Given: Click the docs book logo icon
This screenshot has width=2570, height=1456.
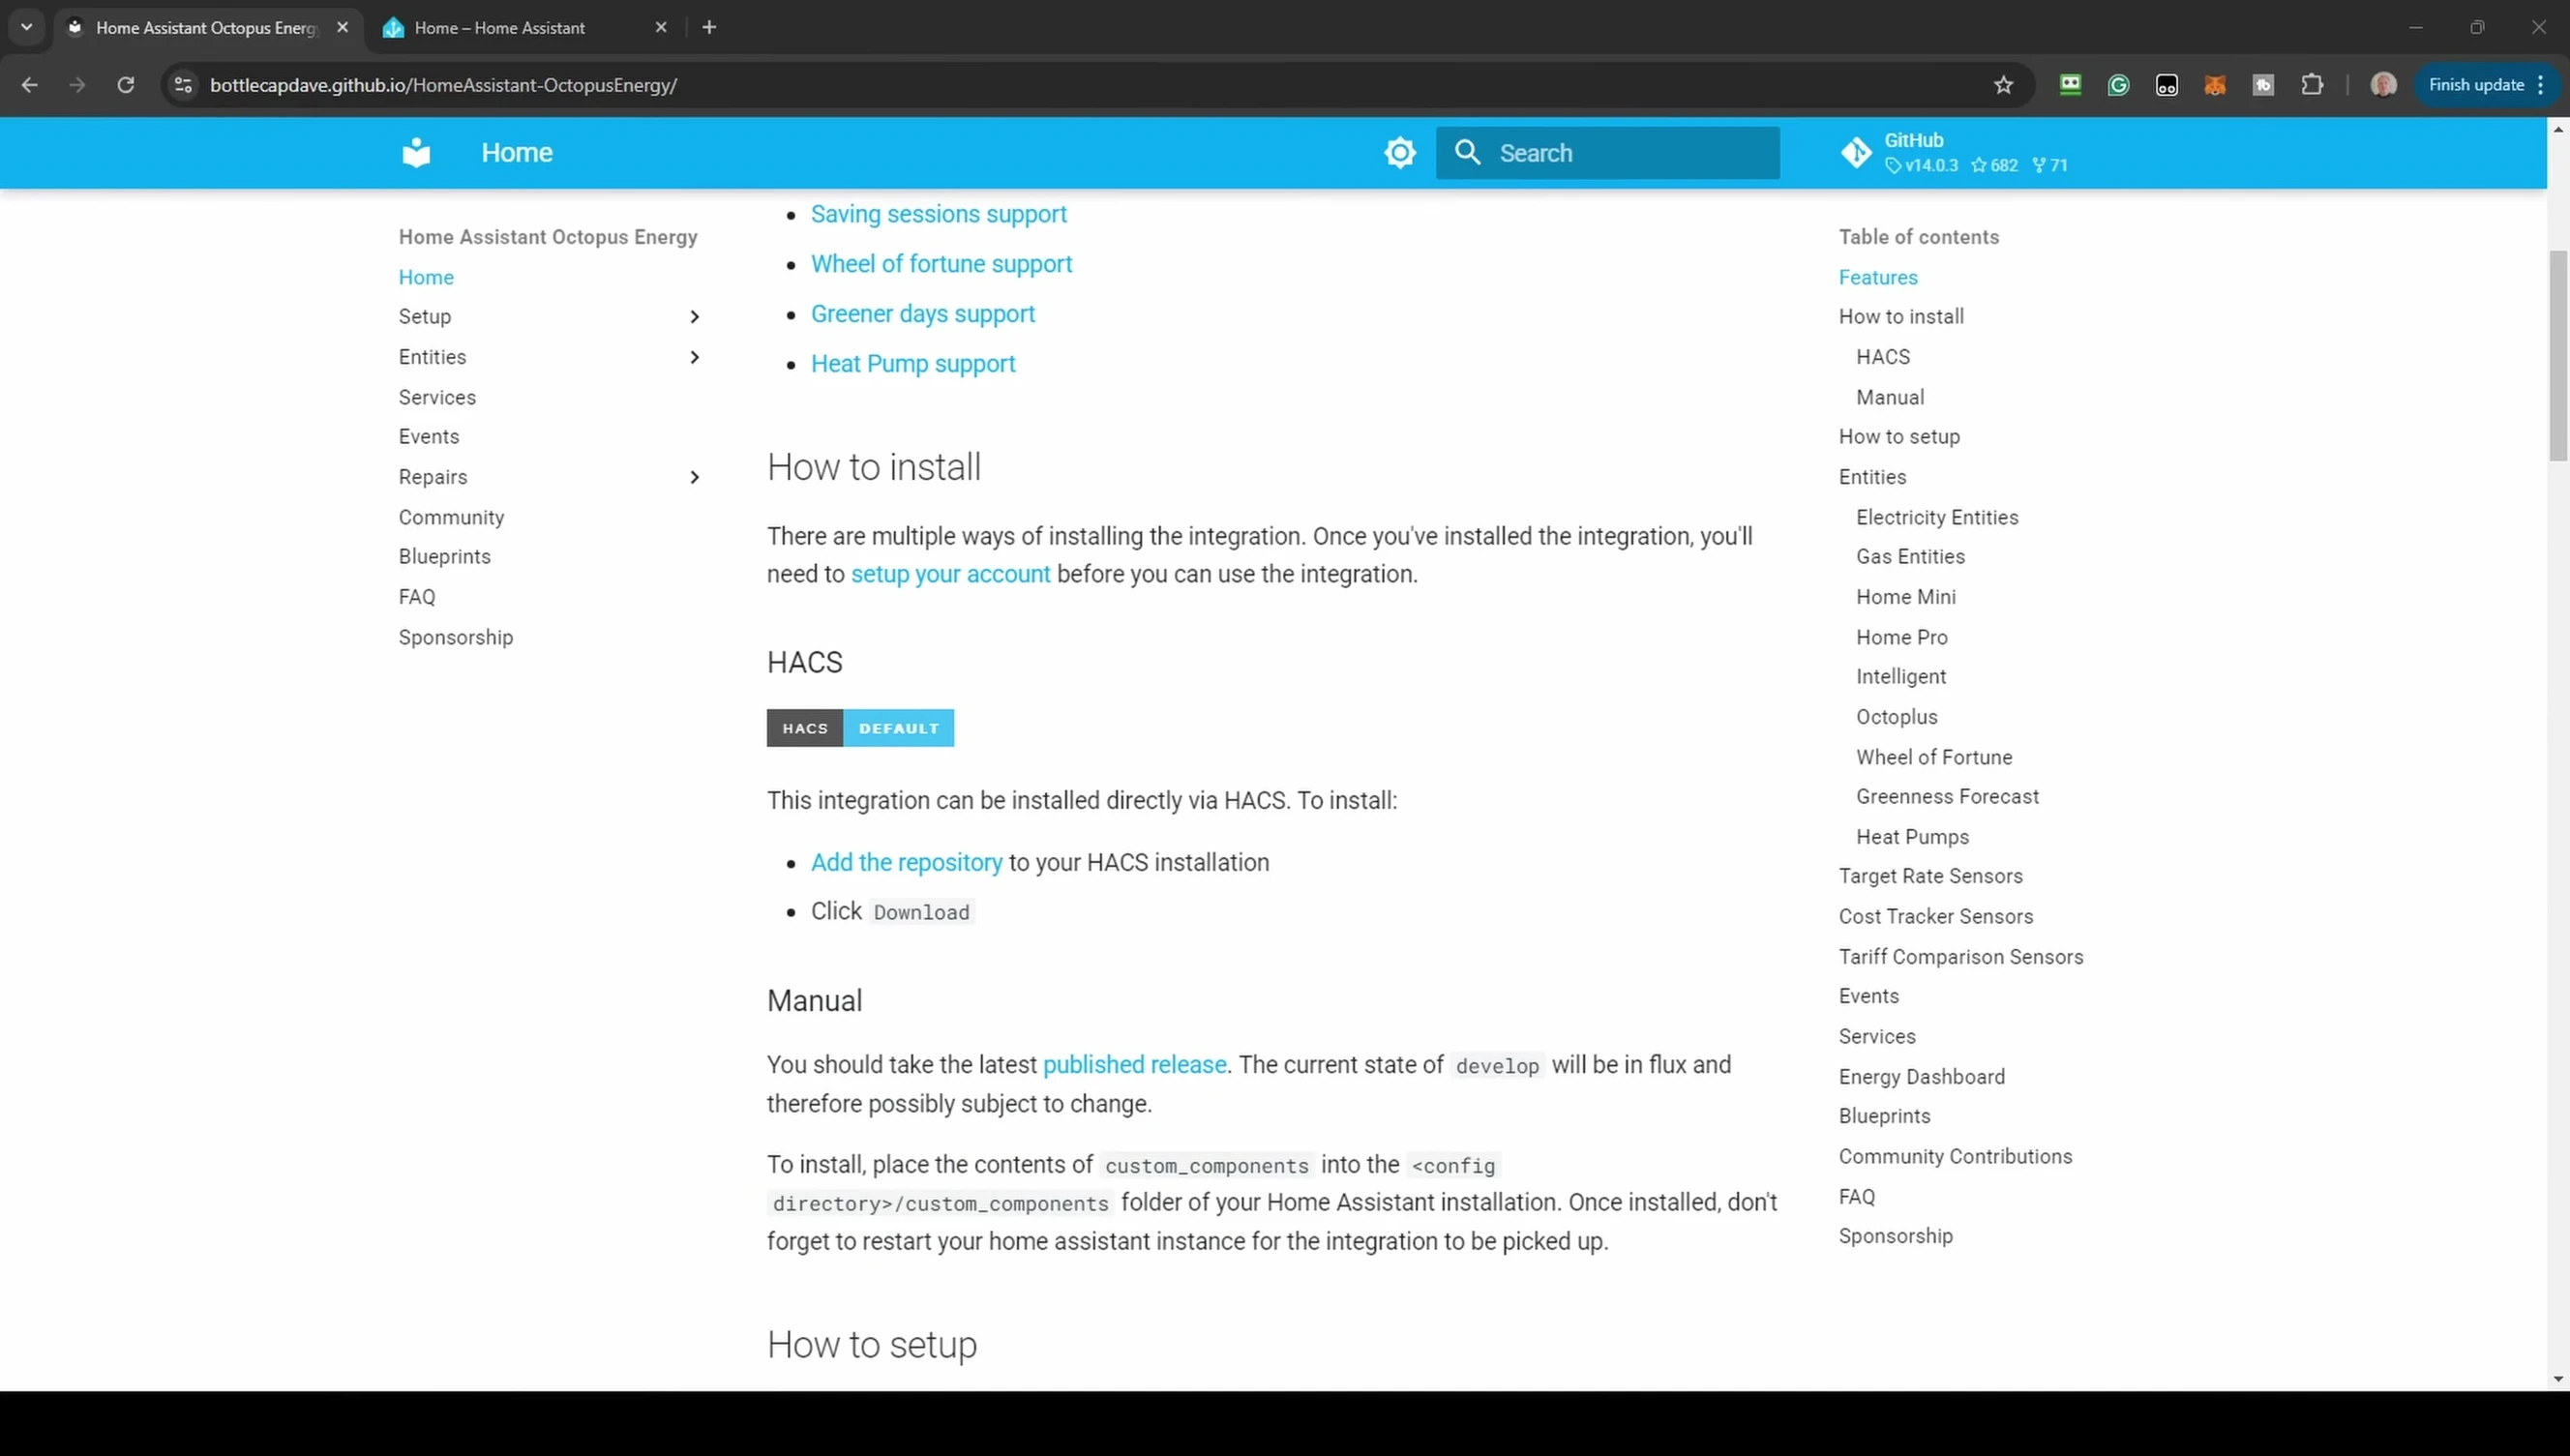Looking at the screenshot, I should (x=416, y=152).
